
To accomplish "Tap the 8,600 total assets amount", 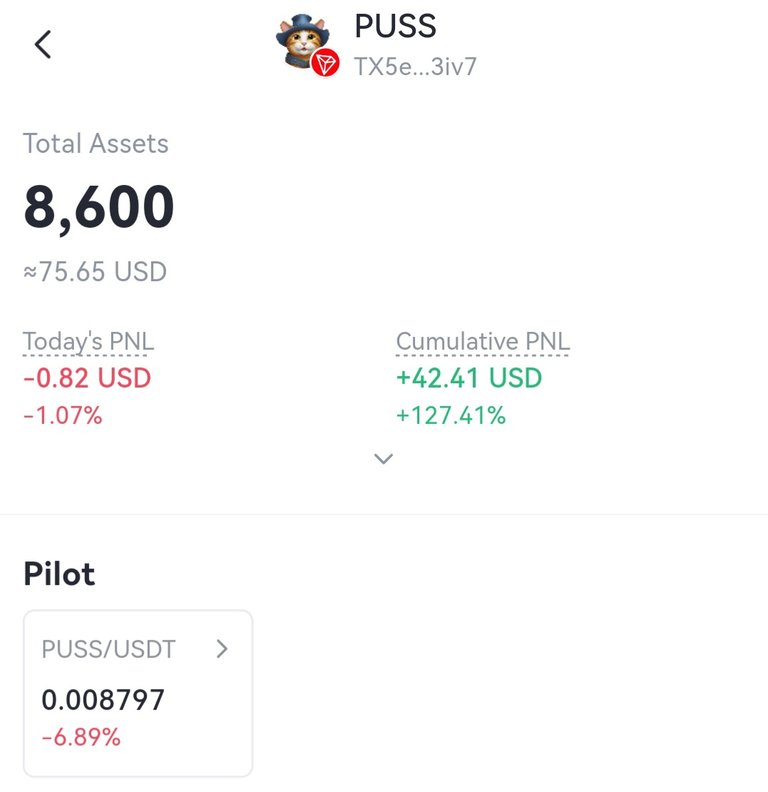I will point(99,207).
